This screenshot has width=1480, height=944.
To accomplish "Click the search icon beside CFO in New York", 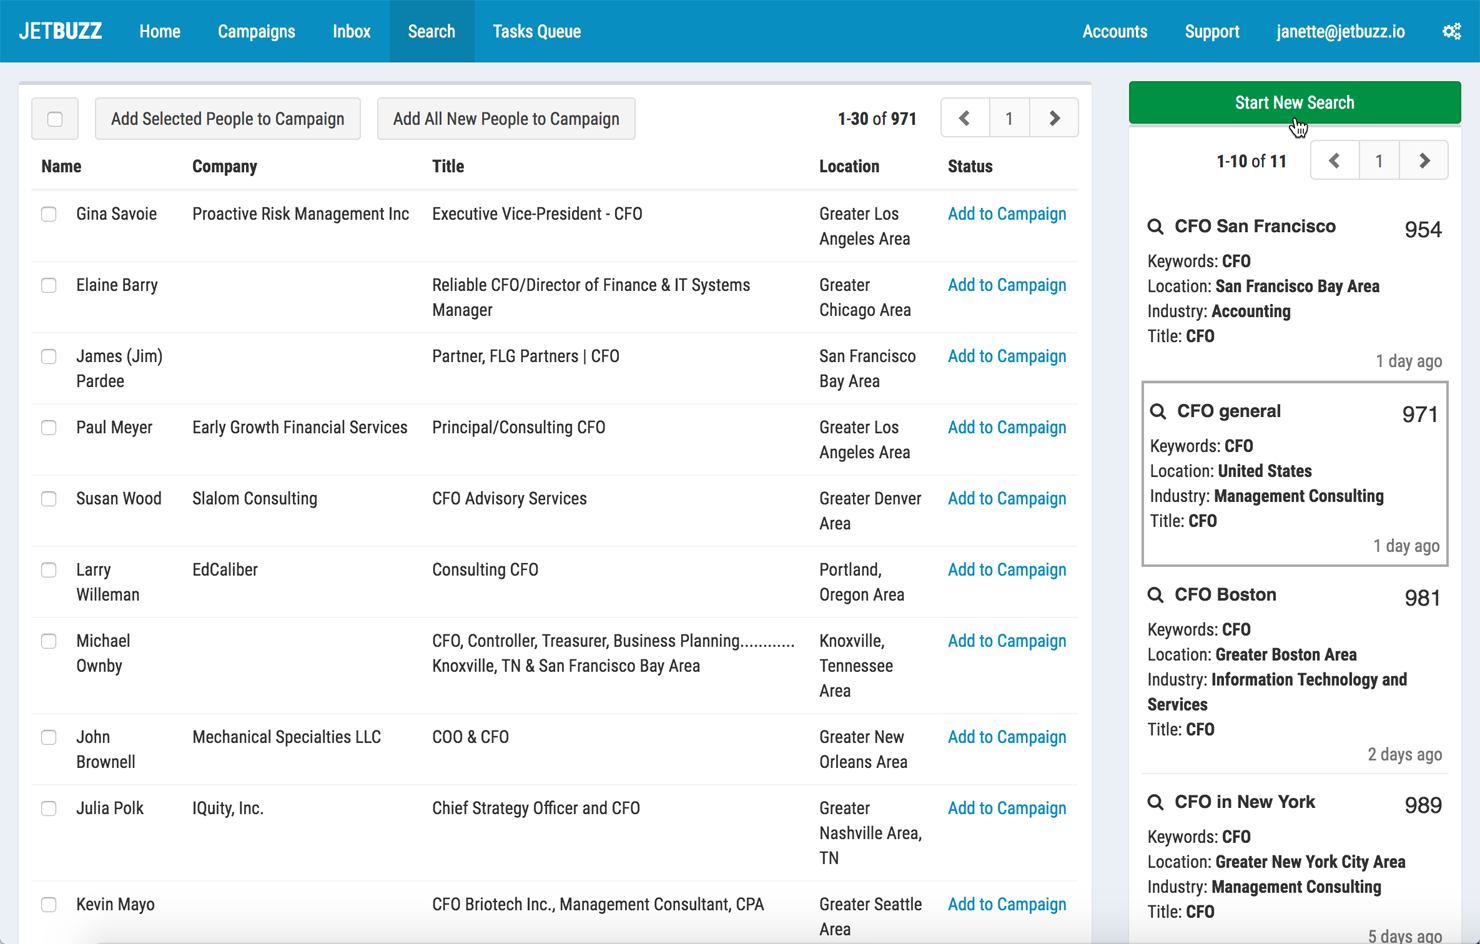I will pos(1156,801).
